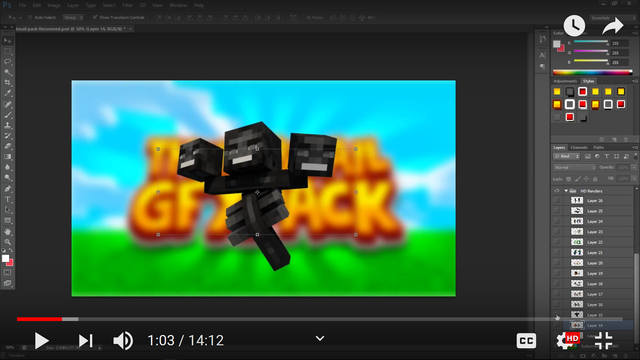Select the Clone Stamp tool
The height and width of the screenshot is (360, 640).
tap(7, 125)
